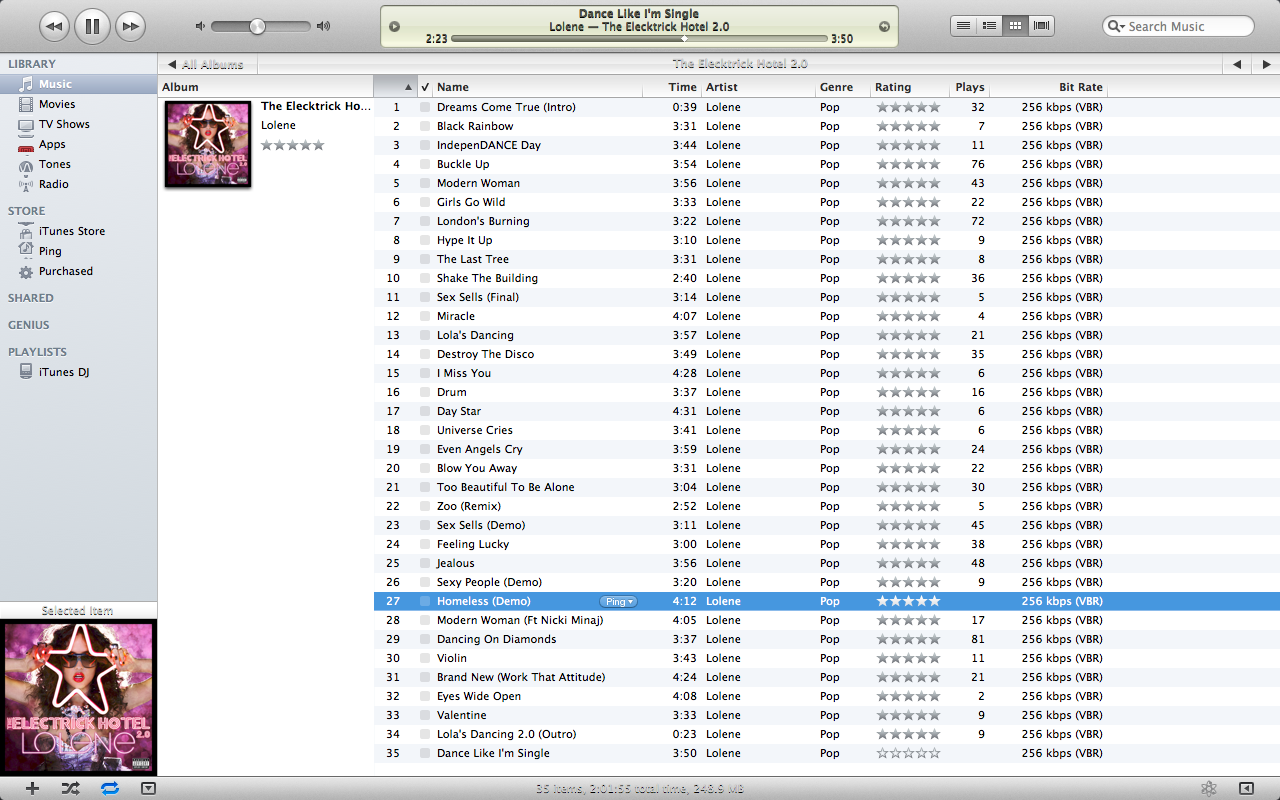Rate the album using stars under Lolene

click(x=293, y=145)
